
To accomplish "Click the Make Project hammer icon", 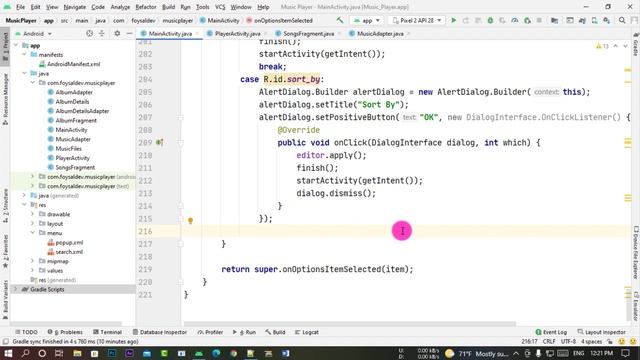I will pos(340,20).
